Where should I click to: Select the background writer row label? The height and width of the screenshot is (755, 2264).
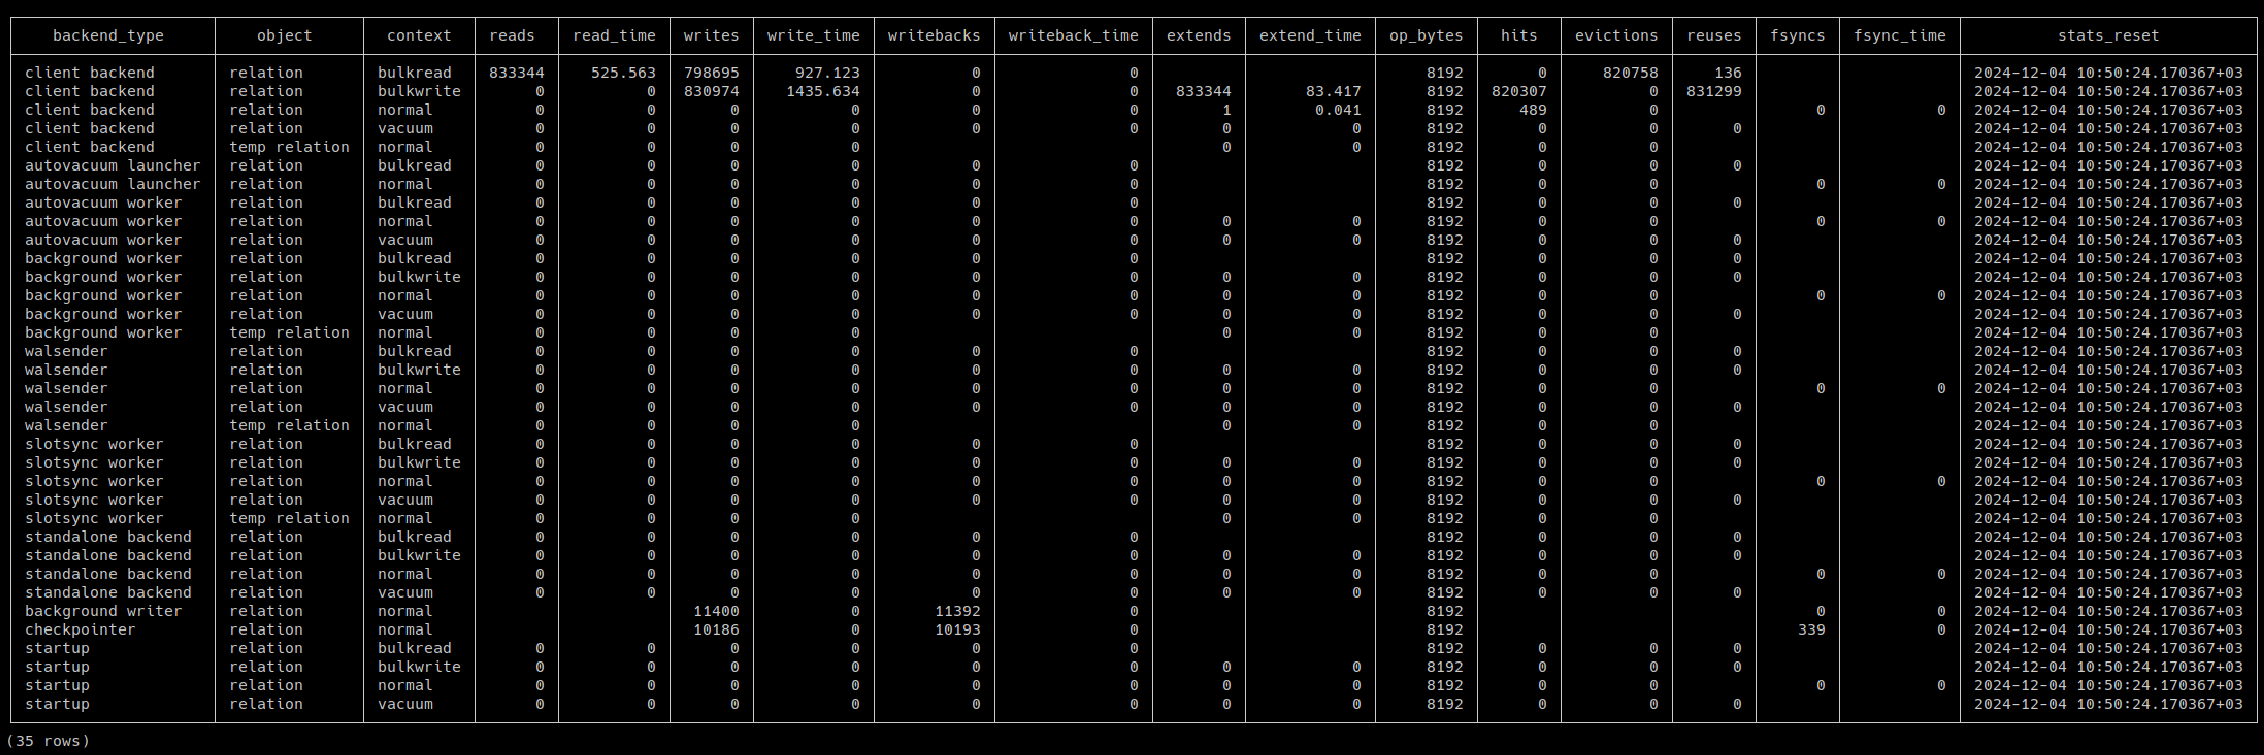click(103, 611)
